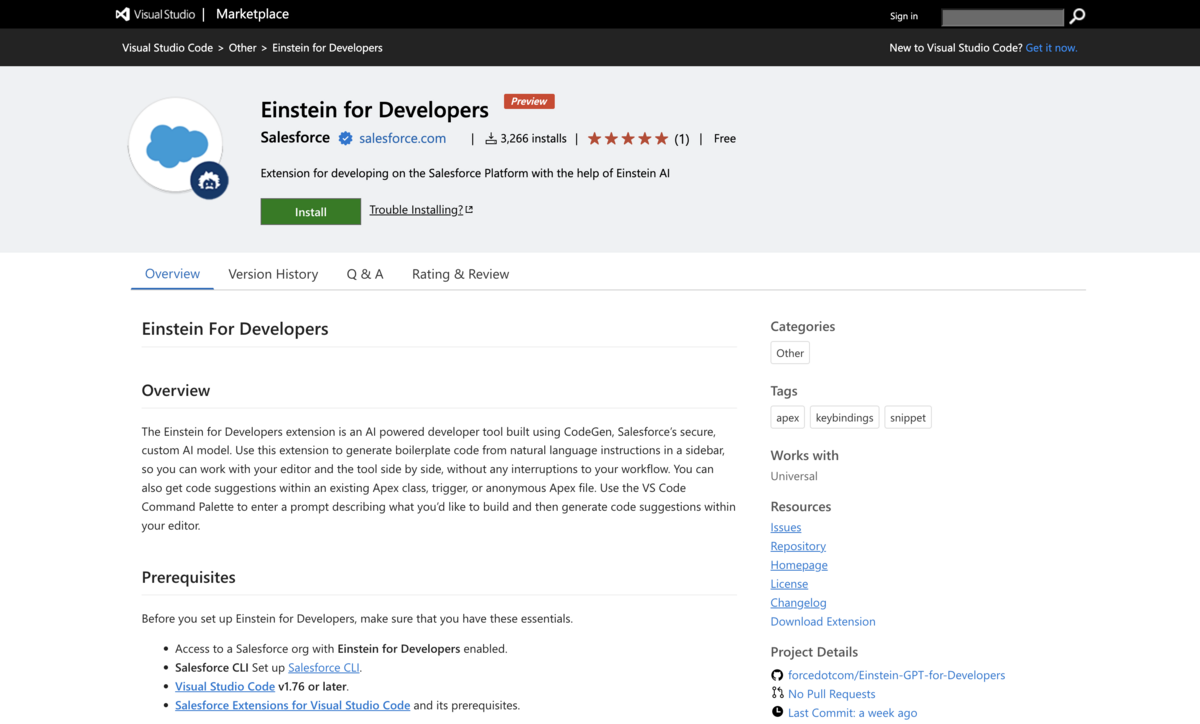Click the Visual Studio logo in header

124,14
